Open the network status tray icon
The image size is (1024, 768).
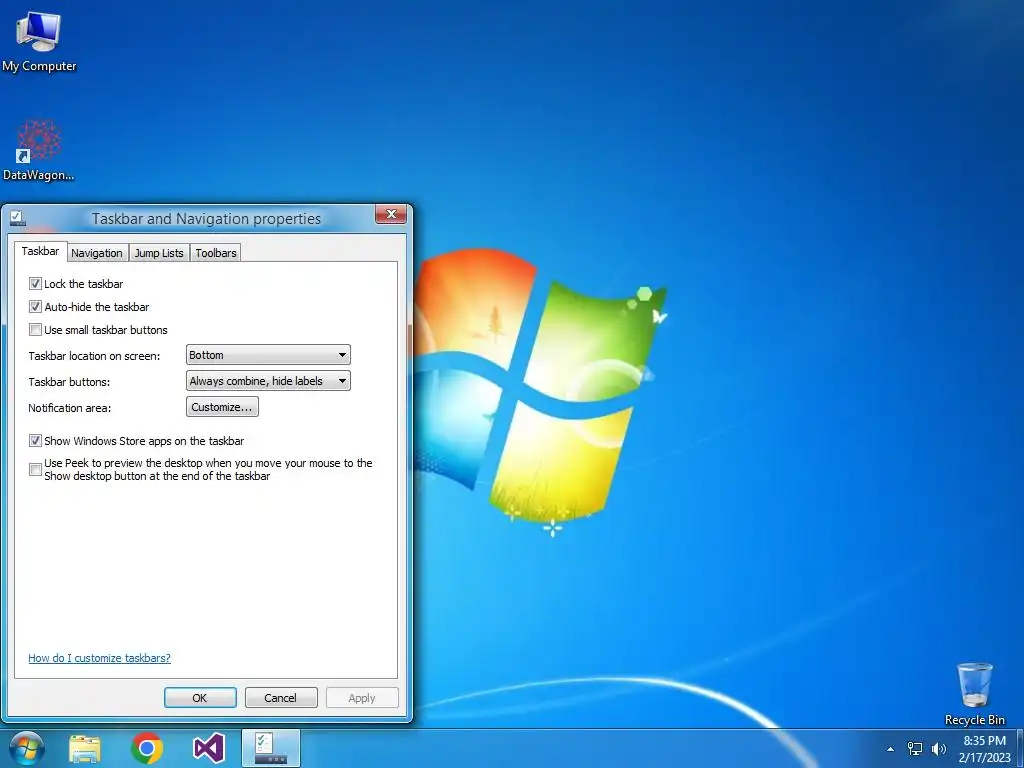(915, 748)
